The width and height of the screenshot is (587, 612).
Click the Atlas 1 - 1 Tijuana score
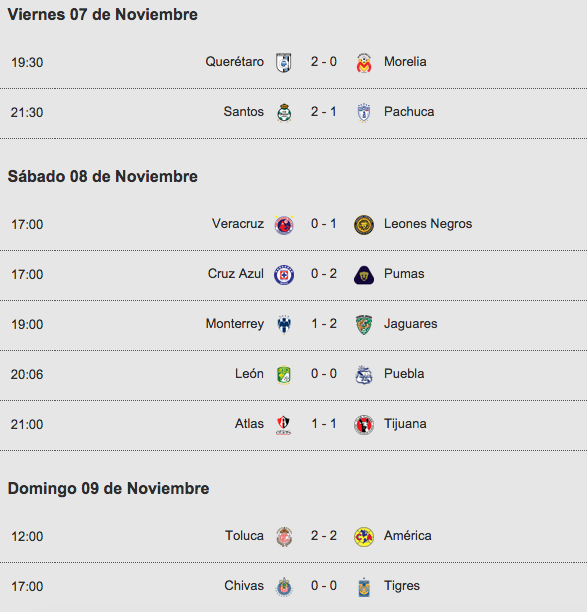tap(324, 423)
